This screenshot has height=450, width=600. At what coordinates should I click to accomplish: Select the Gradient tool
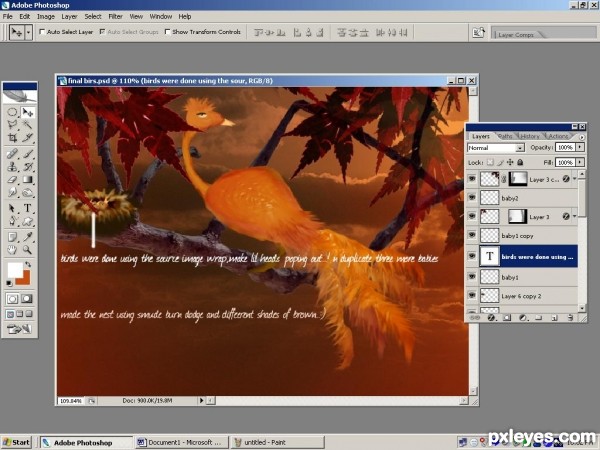coord(28,179)
